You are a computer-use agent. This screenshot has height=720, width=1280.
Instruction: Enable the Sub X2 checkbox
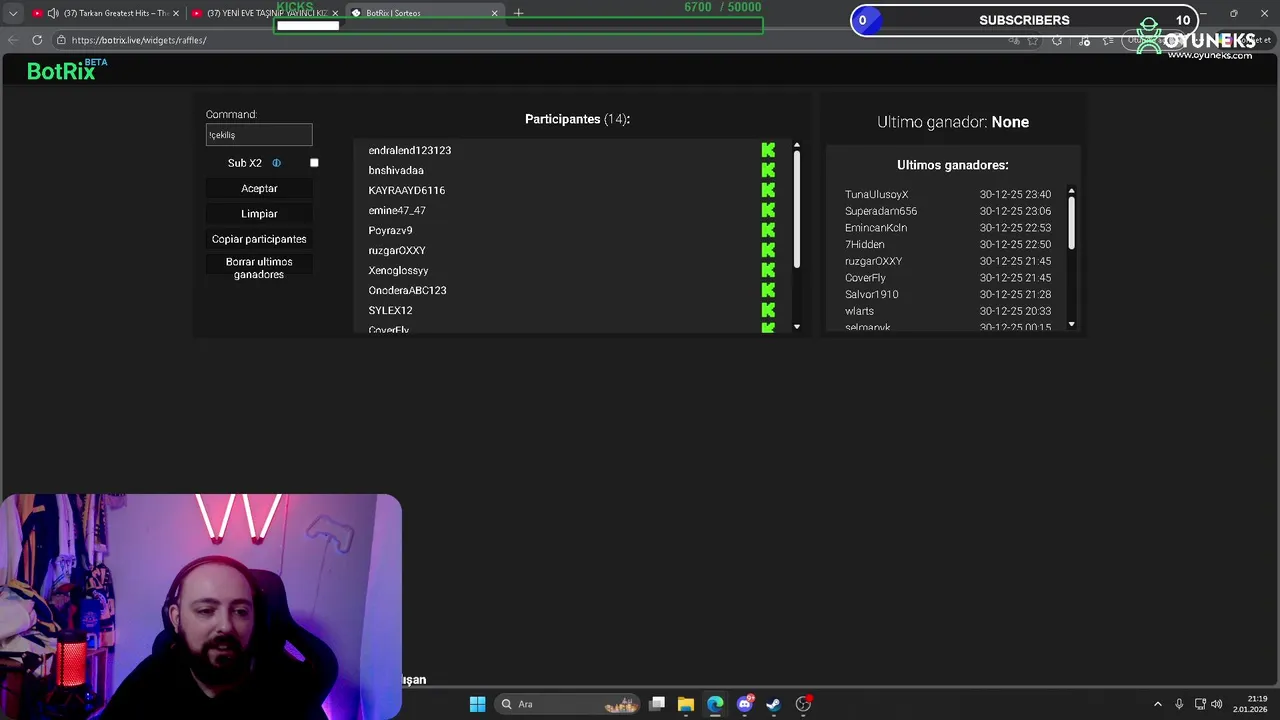click(314, 163)
